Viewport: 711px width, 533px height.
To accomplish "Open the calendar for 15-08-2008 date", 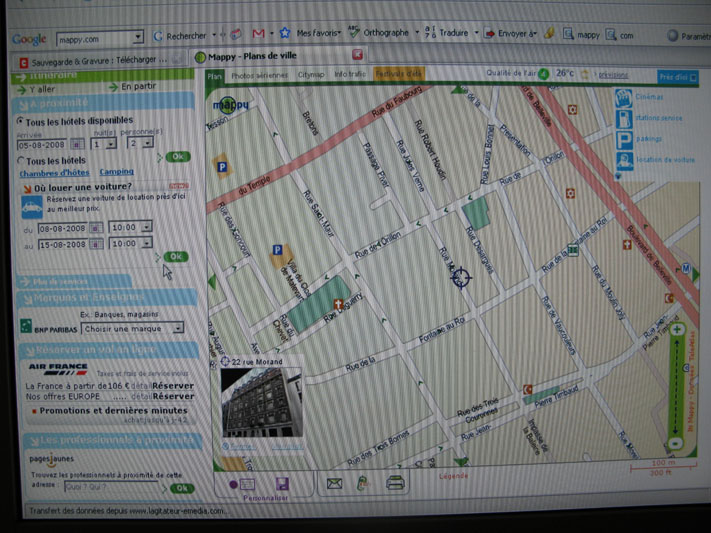I will [x=96, y=244].
